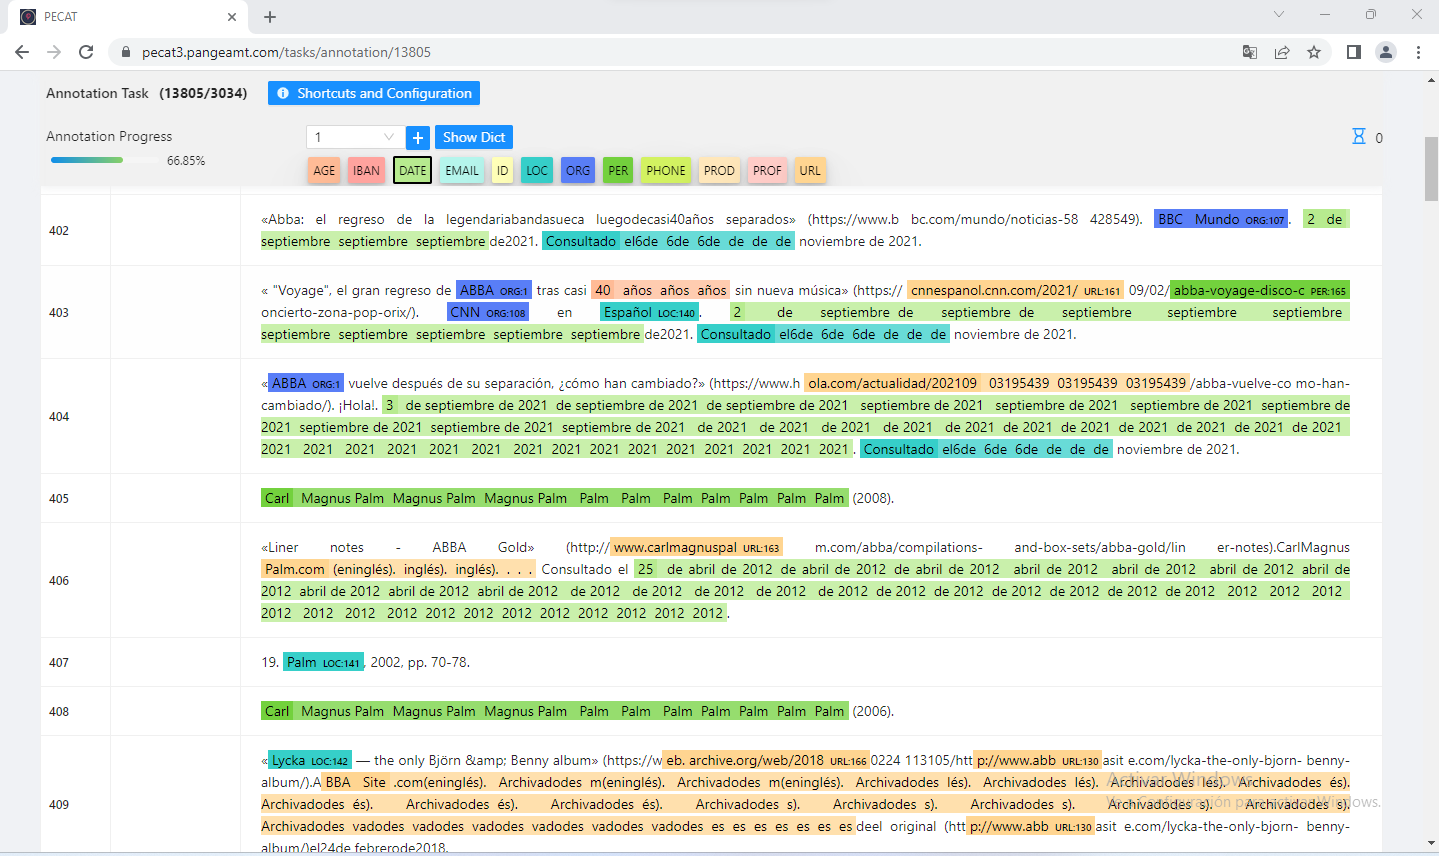
Task: Click the Español LOC:140 annotation
Action: coord(650,312)
